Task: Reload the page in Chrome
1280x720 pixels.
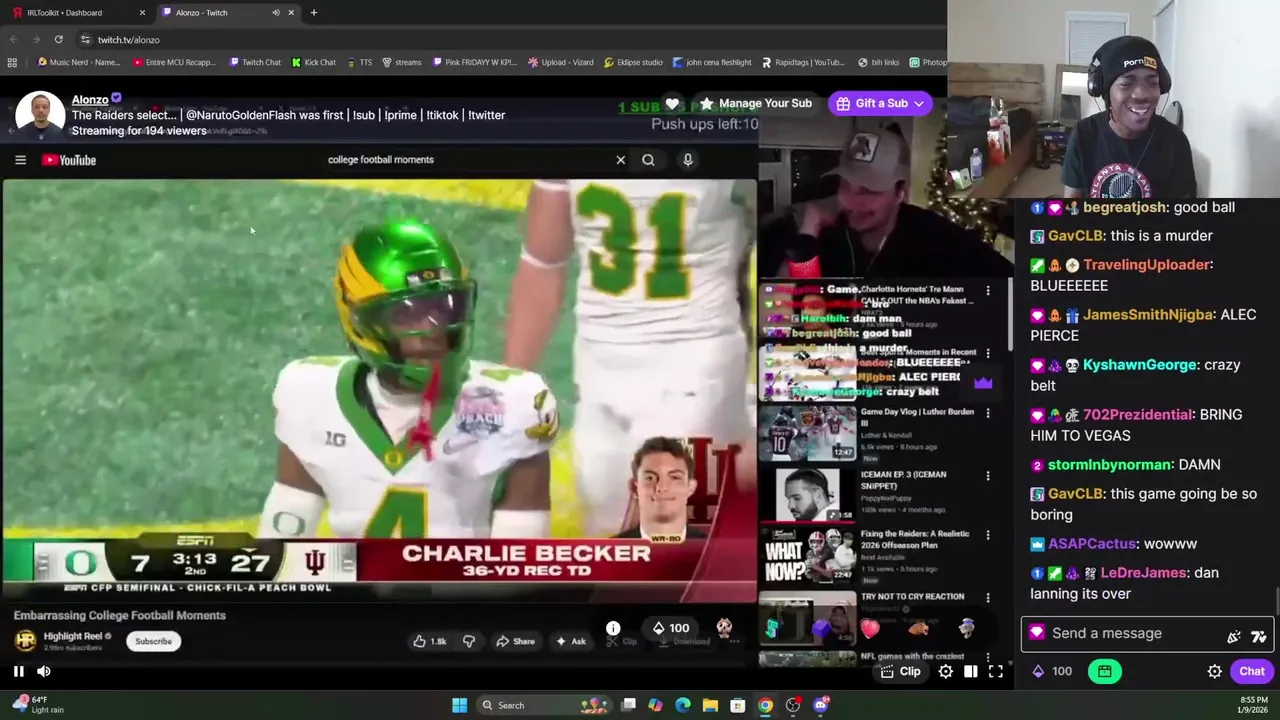Action: pyautogui.click(x=59, y=39)
